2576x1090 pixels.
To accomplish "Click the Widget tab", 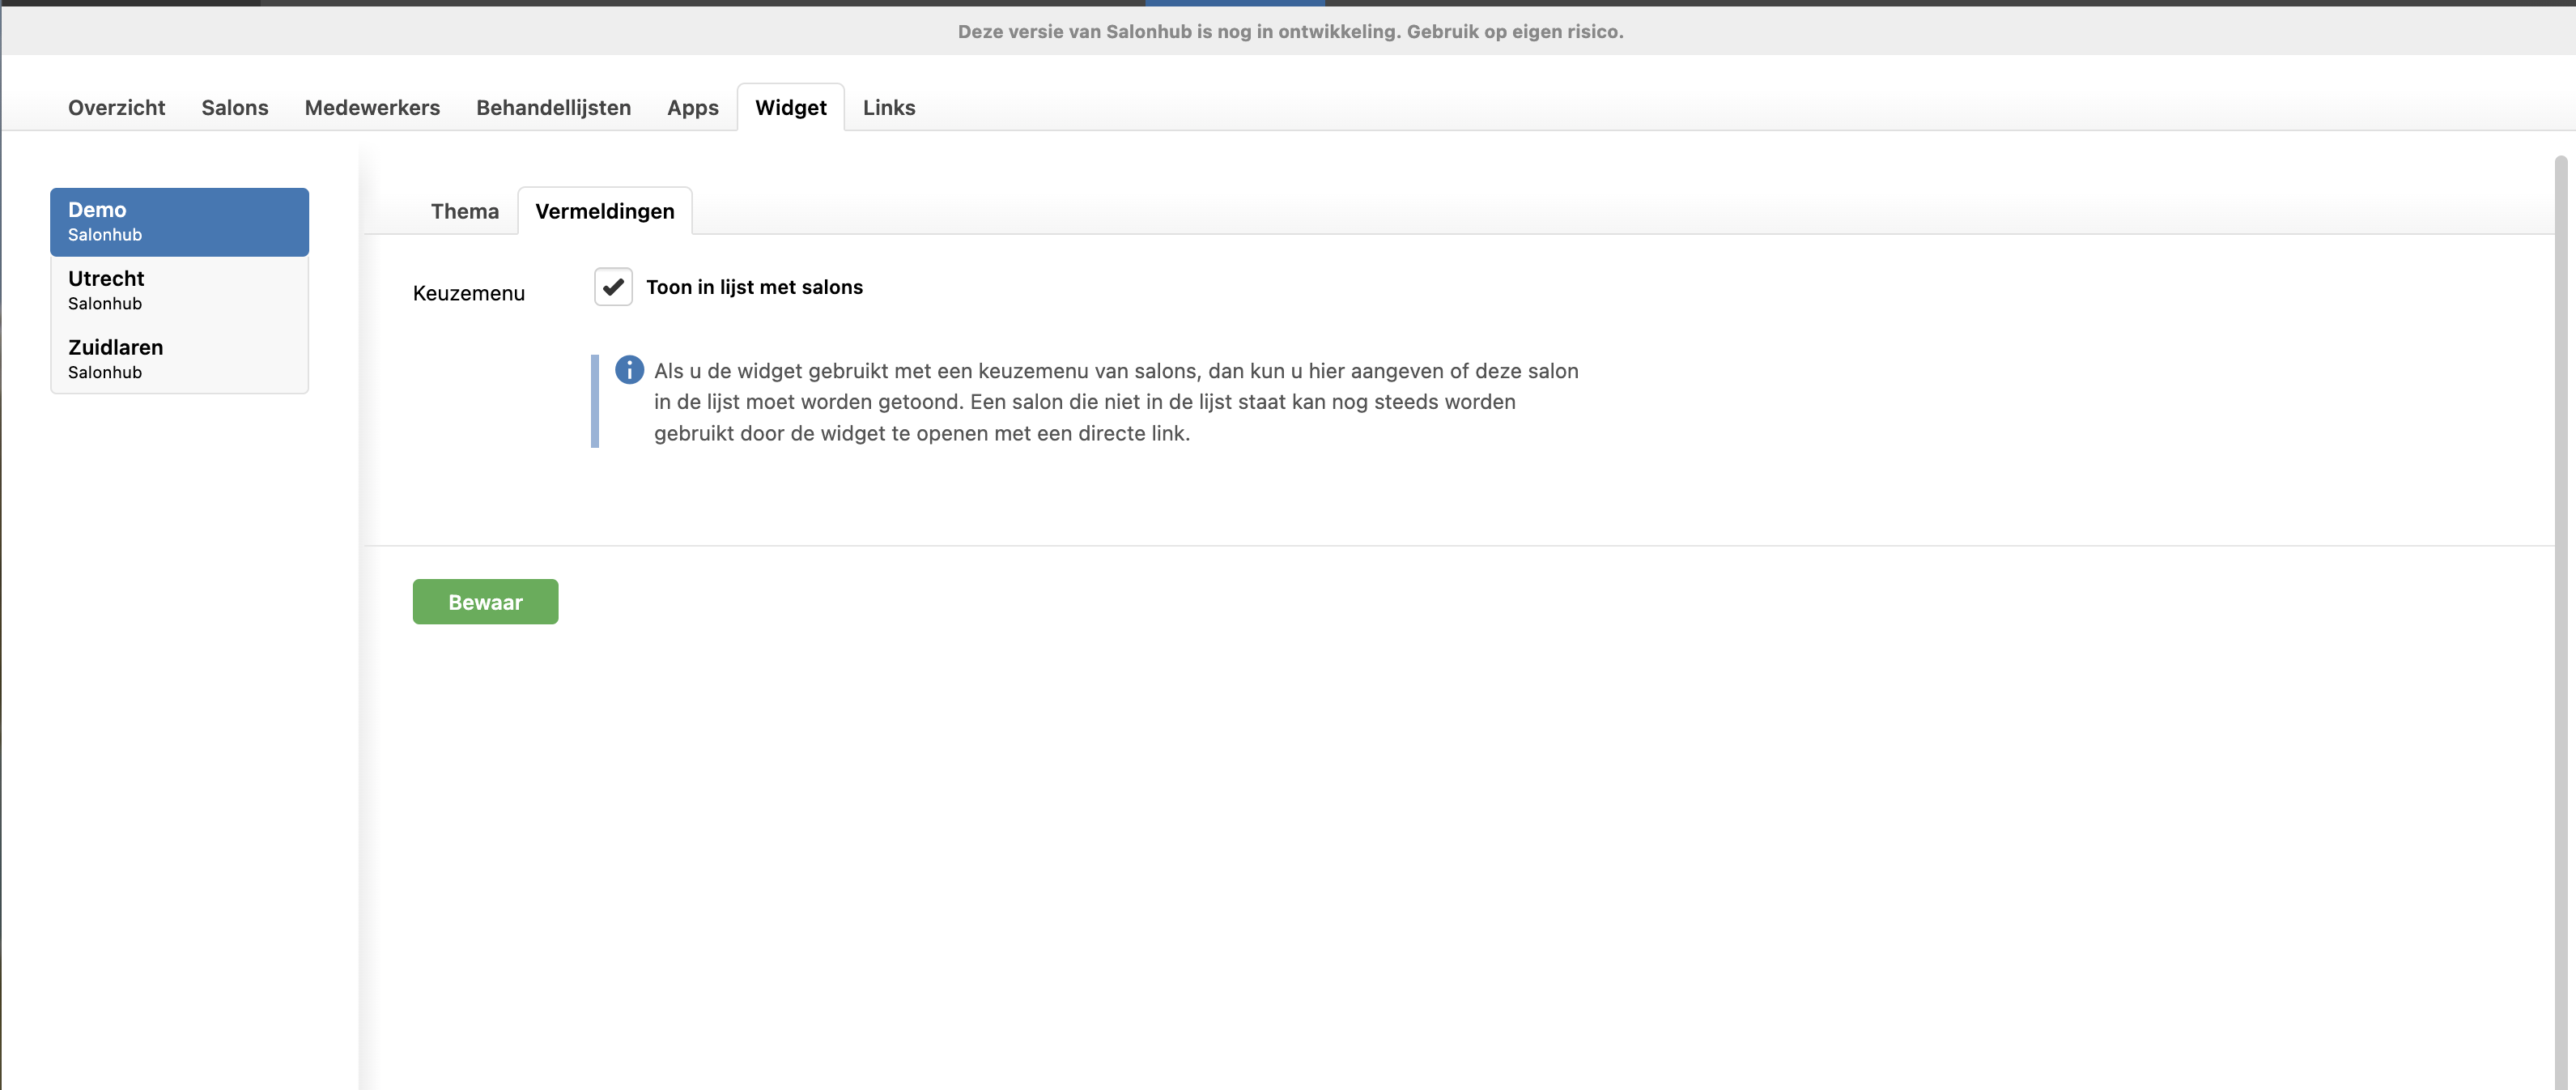I will (790, 108).
